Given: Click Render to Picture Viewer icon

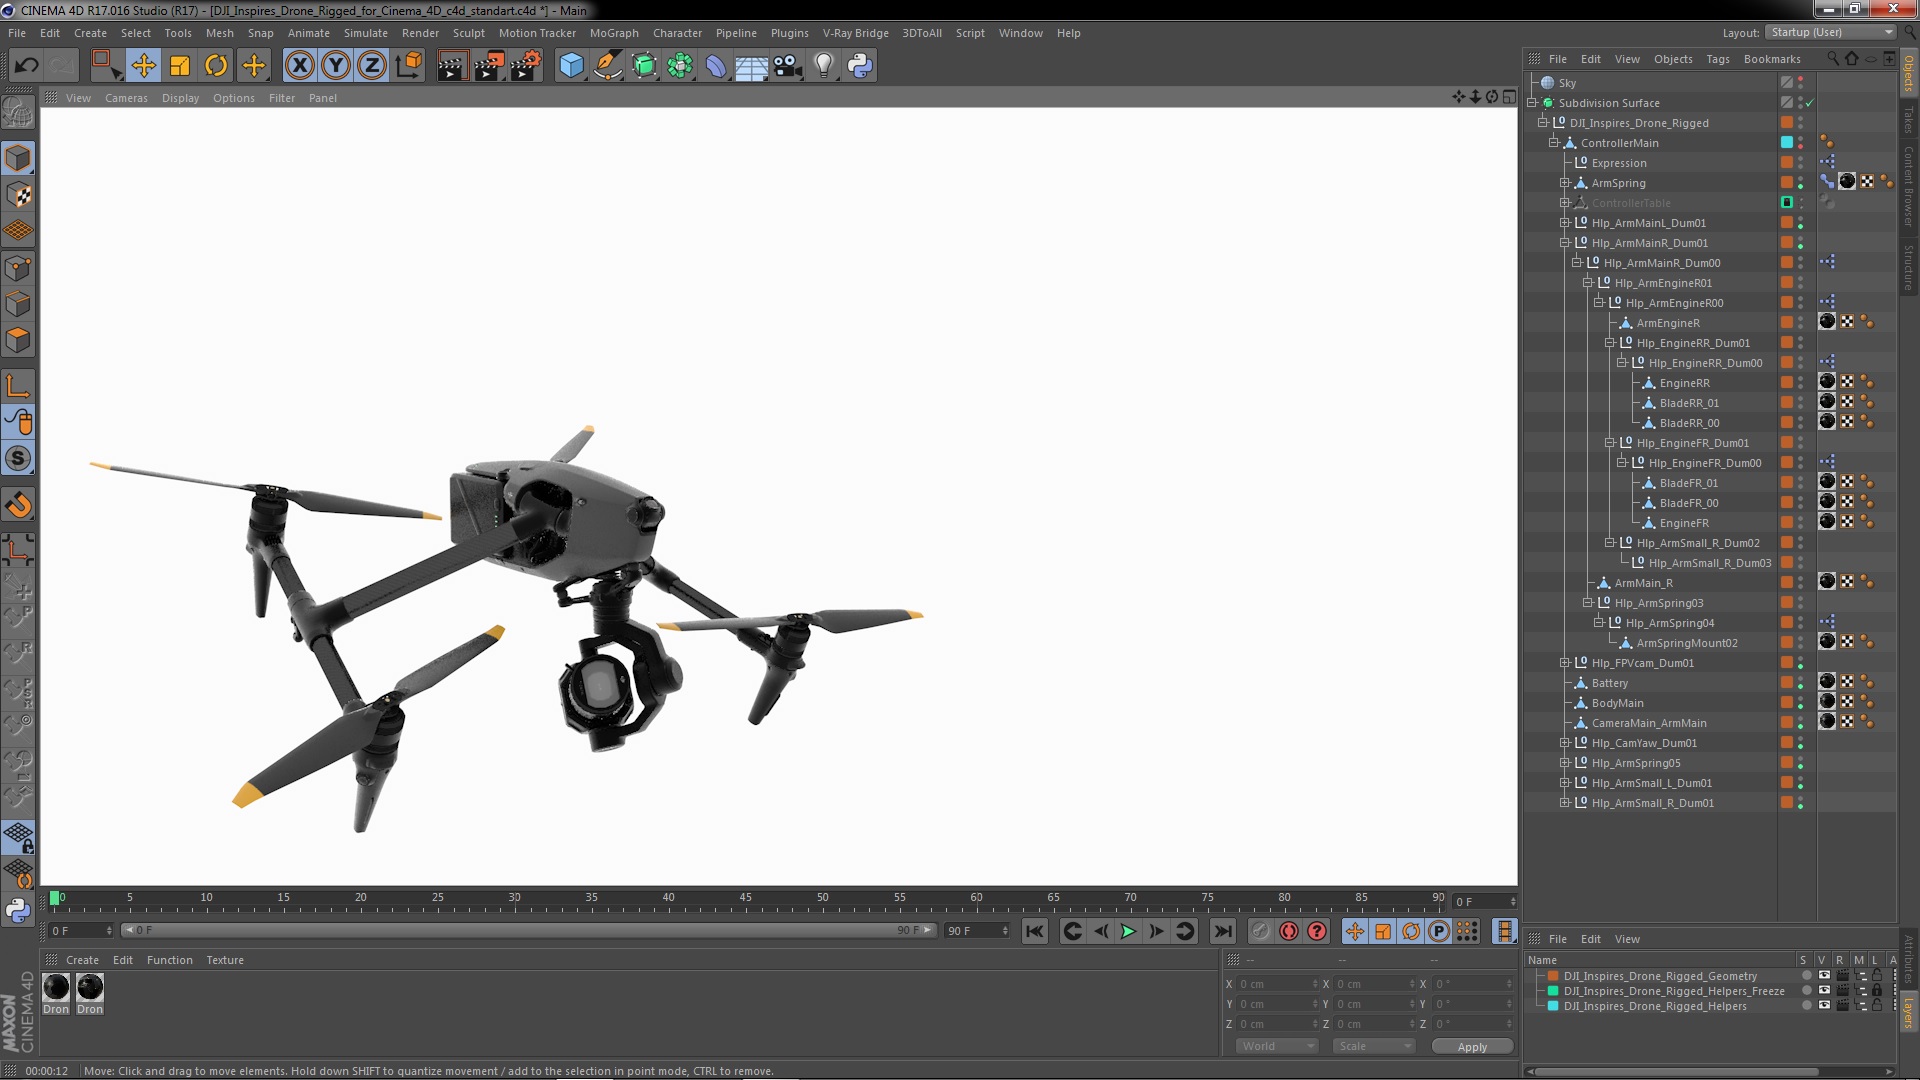Looking at the screenshot, I should [x=488, y=66].
